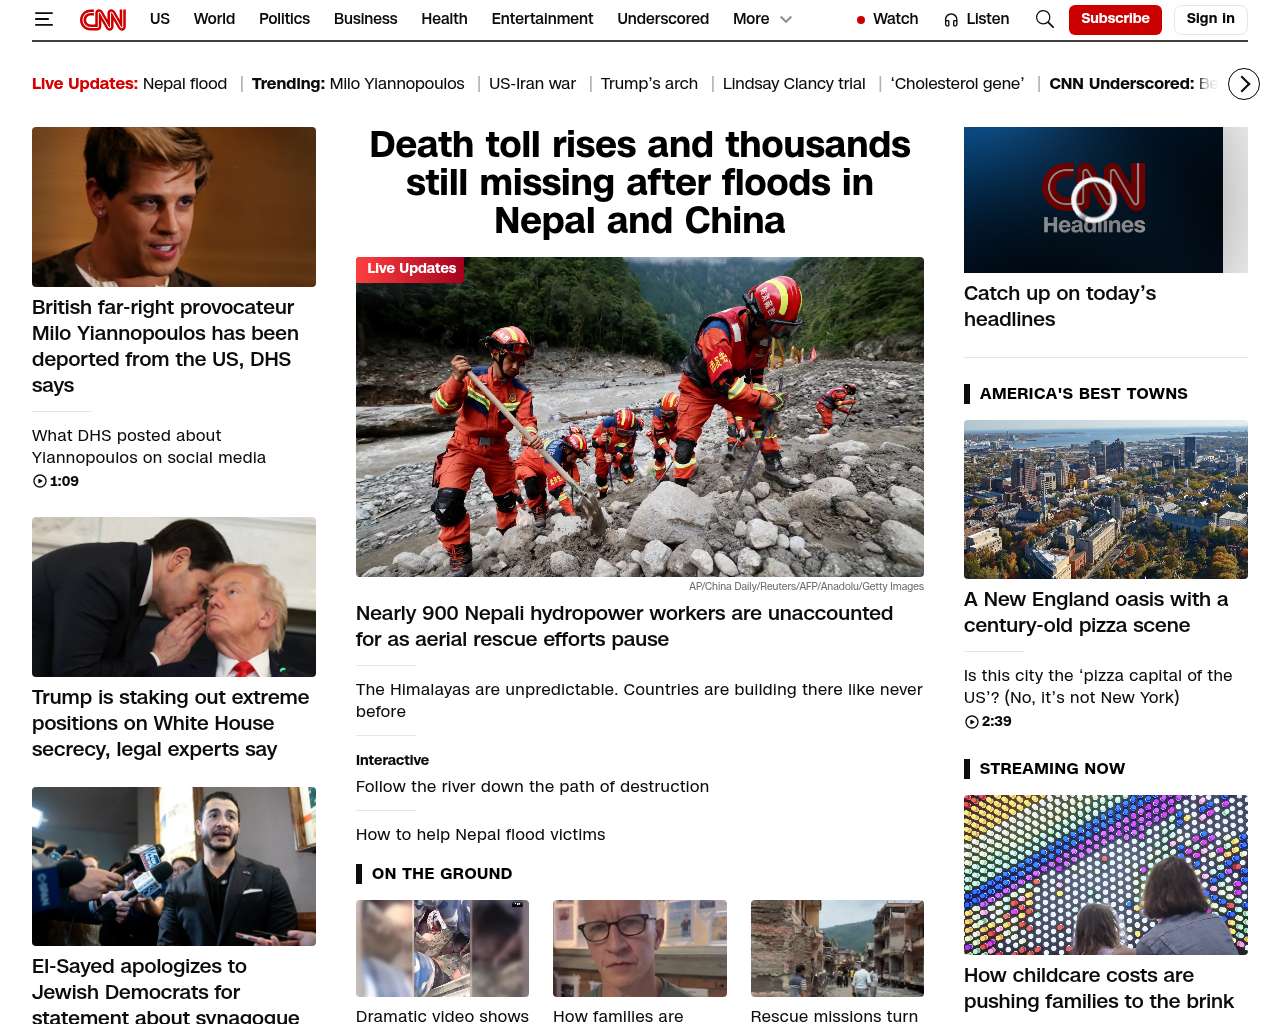Image resolution: width=1280 pixels, height=1024 pixels.
Task: Read How childcare costs story
Action: click(1099, 988)
